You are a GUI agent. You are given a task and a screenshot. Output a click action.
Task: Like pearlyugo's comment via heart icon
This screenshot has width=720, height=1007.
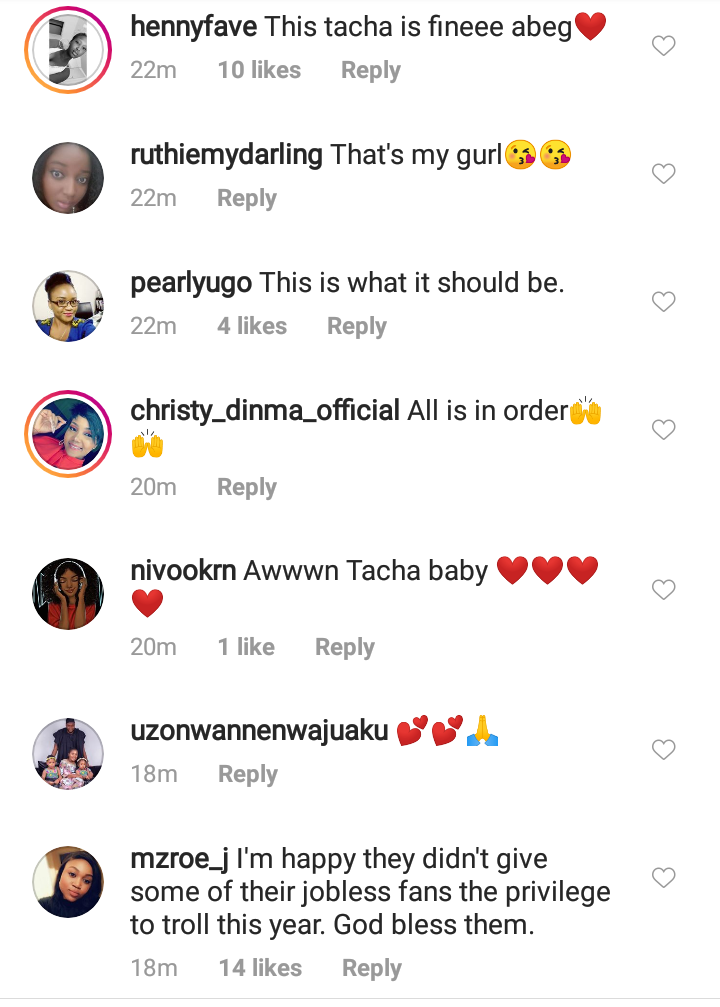tap(663, 302)
